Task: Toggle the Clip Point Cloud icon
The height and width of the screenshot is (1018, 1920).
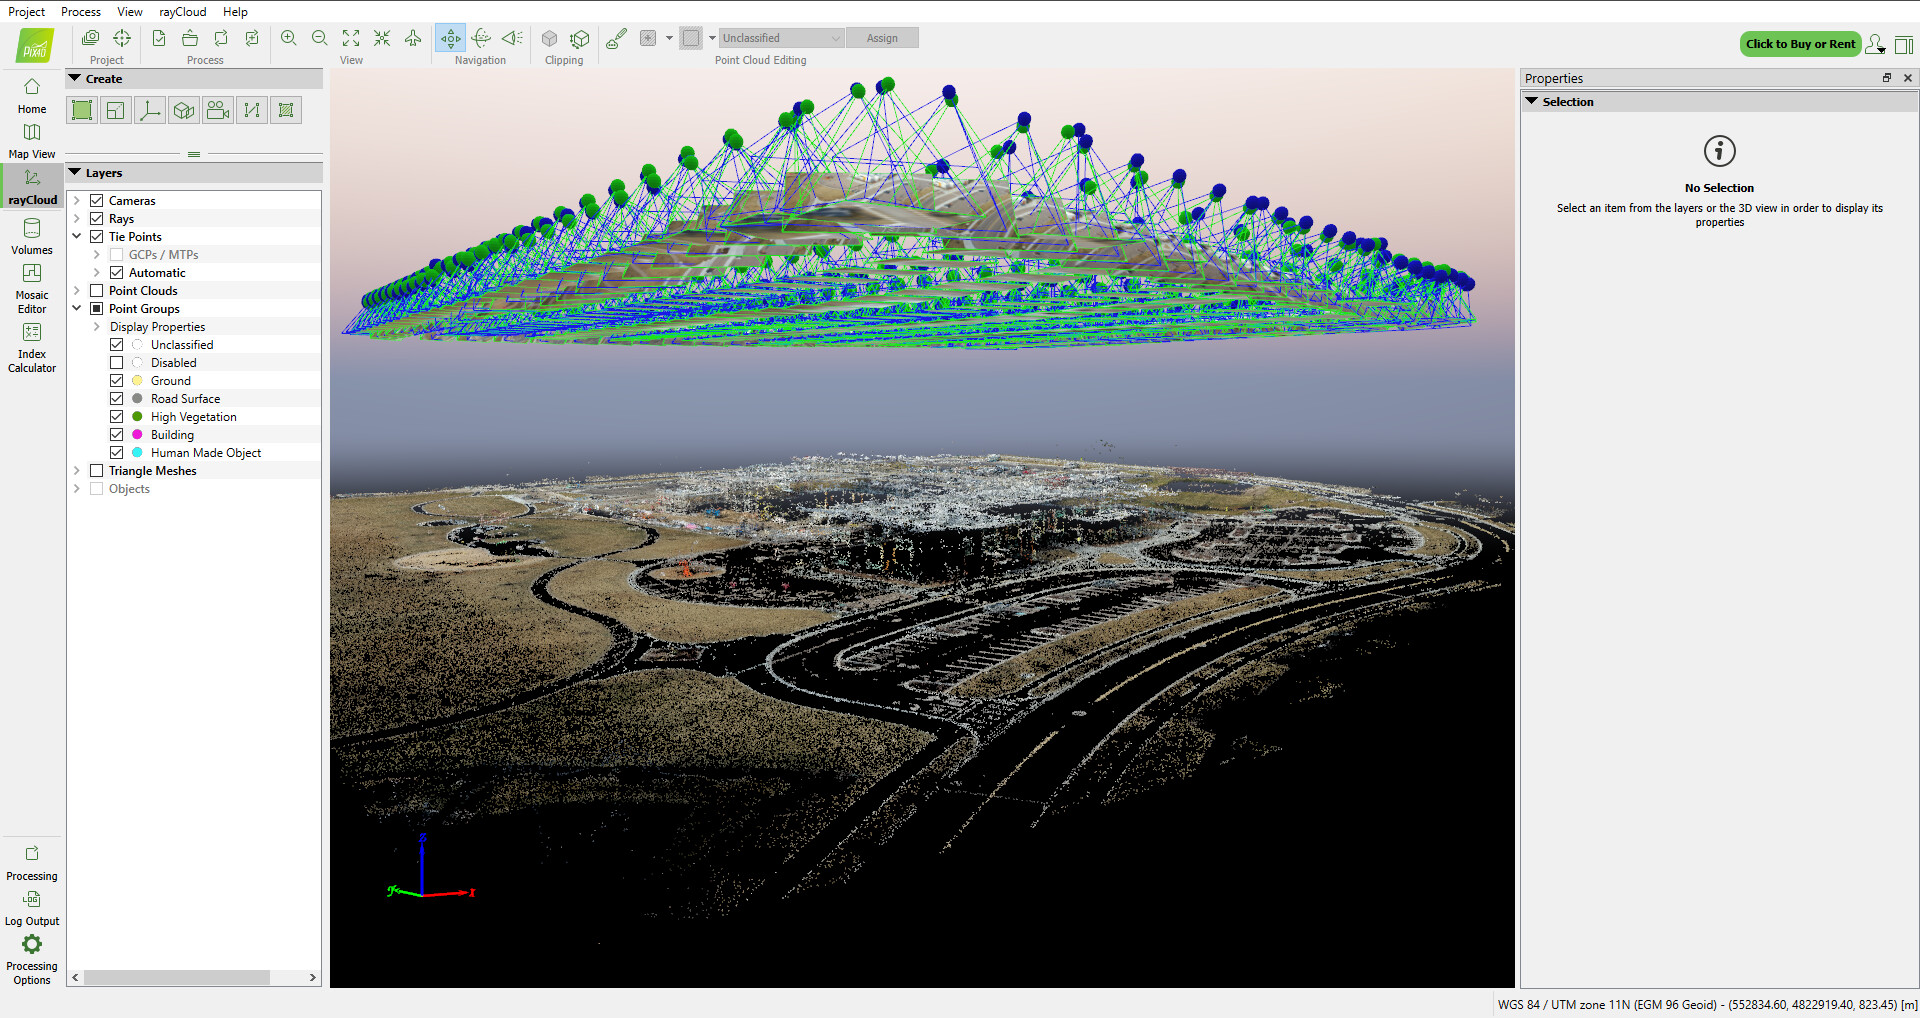Action: [549, 38]
